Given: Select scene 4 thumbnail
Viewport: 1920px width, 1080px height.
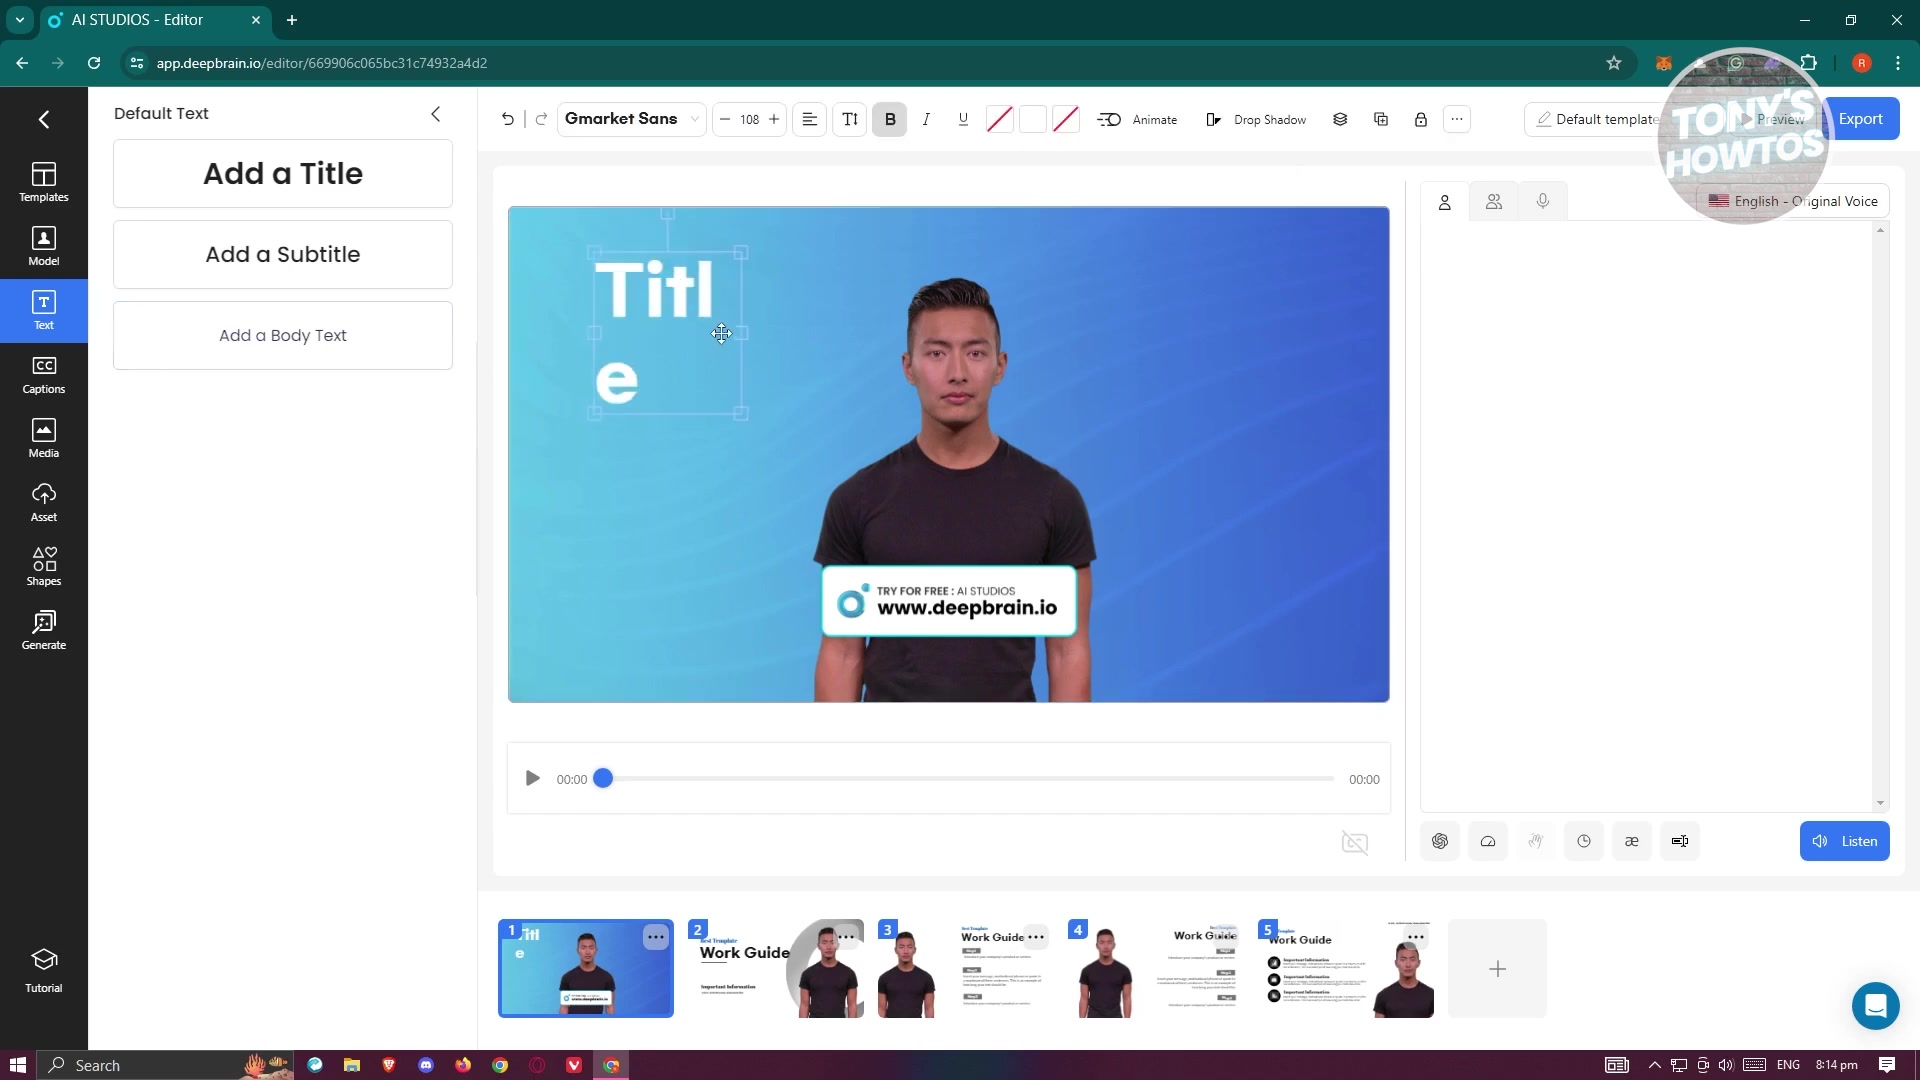Looking at the screenshot, I should tap(1156, 969).
